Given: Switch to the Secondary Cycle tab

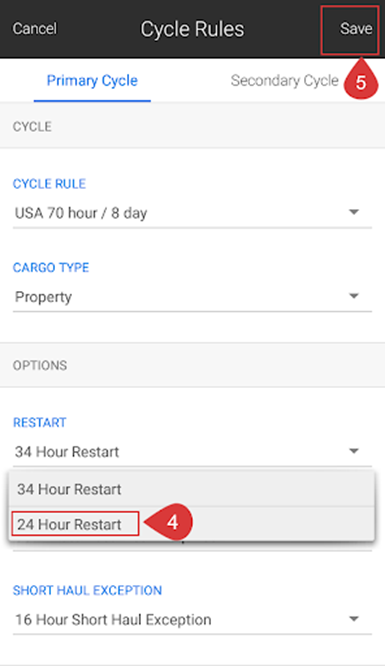Looking at the screenshot, I should (284, 80).
